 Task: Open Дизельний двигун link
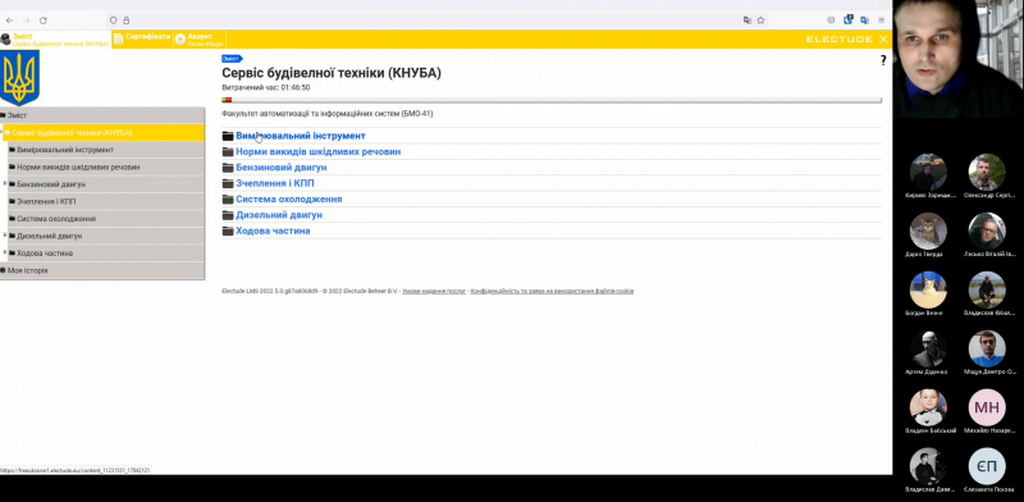pyautogui.click(x=279, y=215)
